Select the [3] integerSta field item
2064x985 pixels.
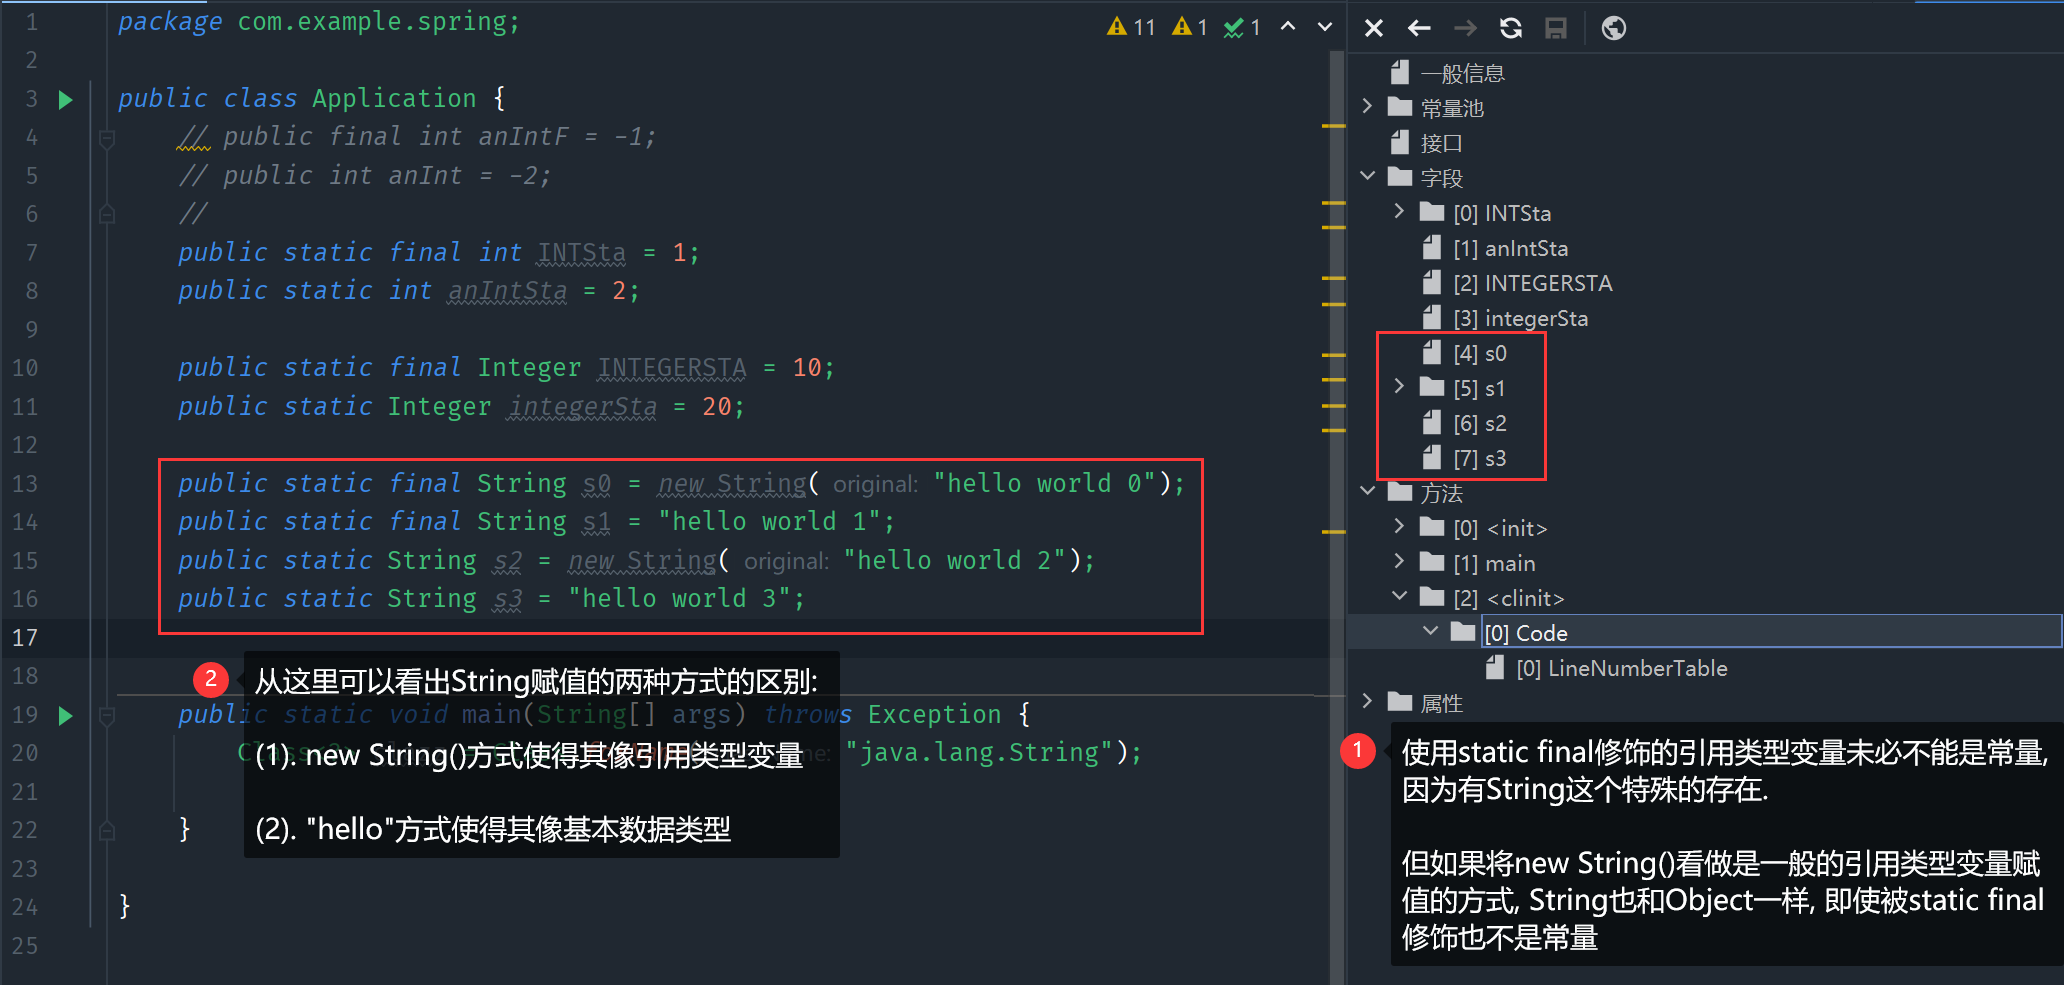pos(1519,318)
